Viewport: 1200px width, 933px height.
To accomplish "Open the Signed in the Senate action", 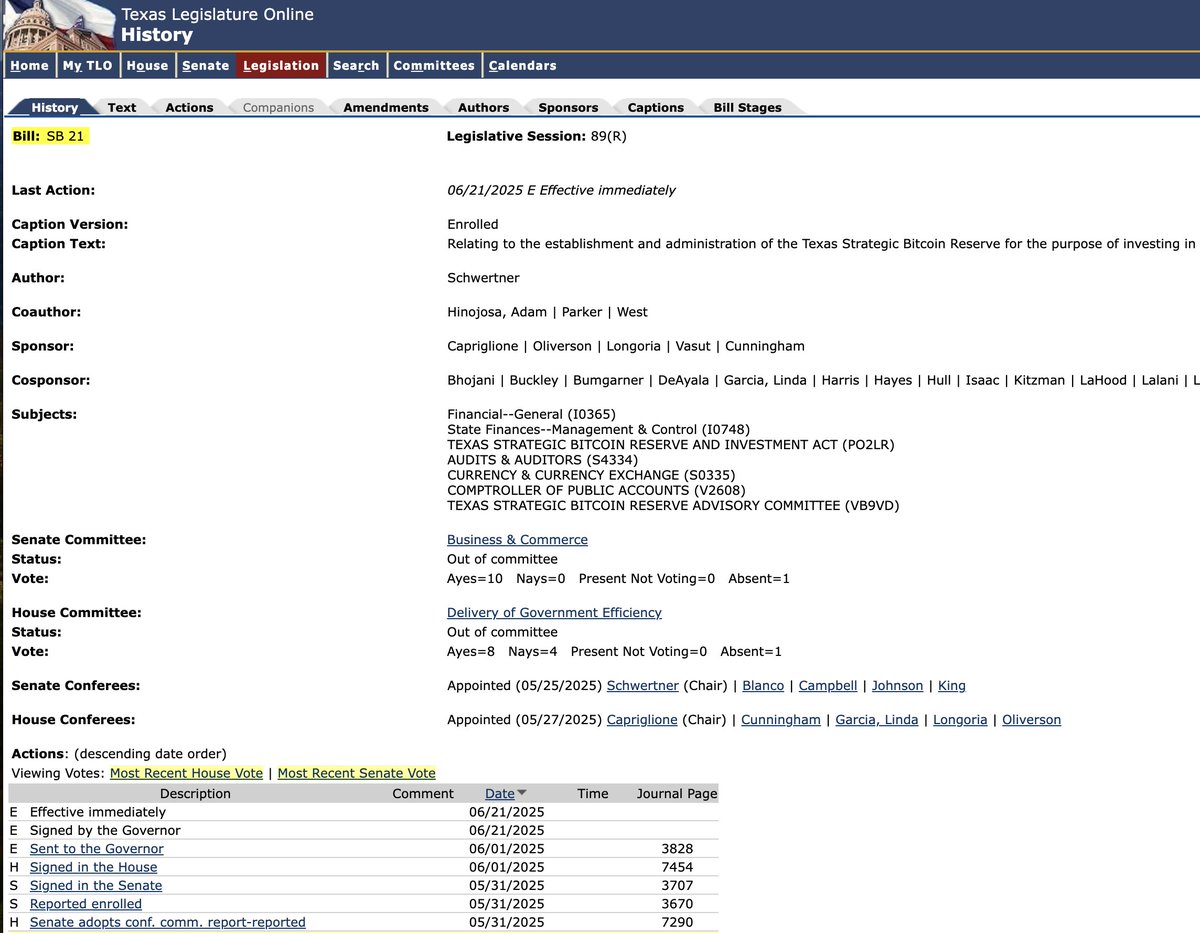I will [96, 886].
